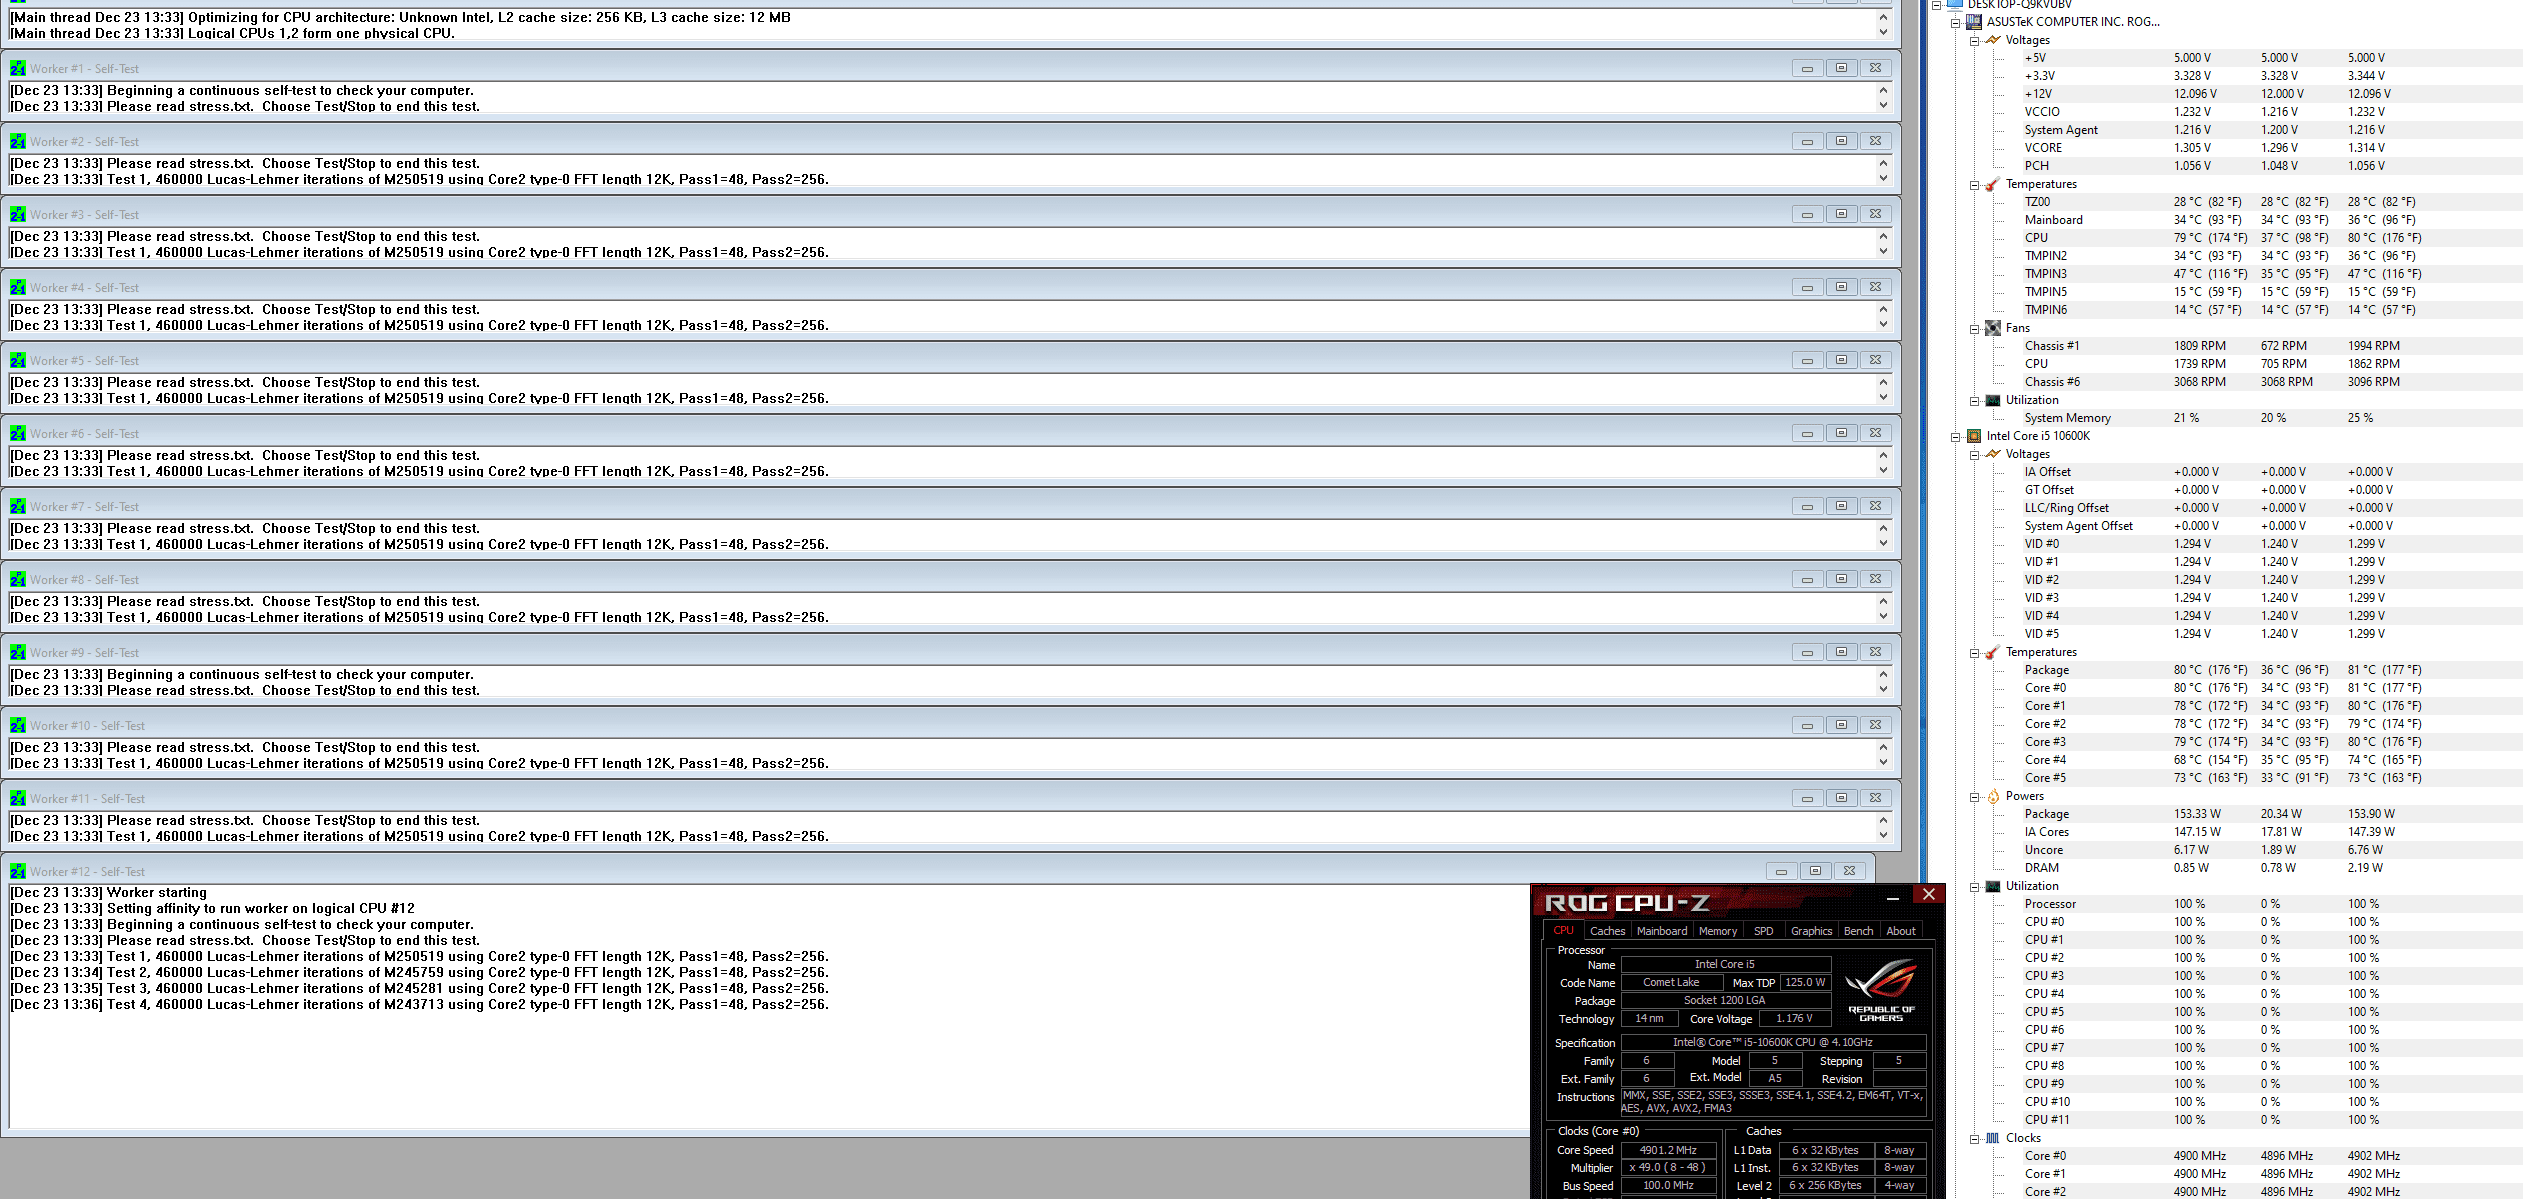Click the Intel Core i5 10600K chip icon

[1974, 436]
